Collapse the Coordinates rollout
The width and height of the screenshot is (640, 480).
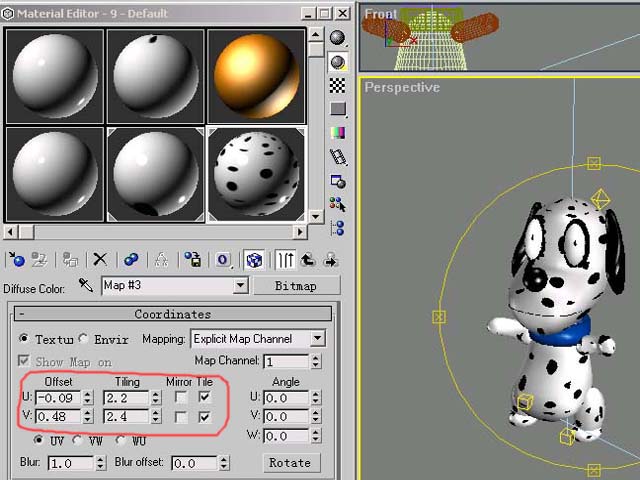(173, 314)
